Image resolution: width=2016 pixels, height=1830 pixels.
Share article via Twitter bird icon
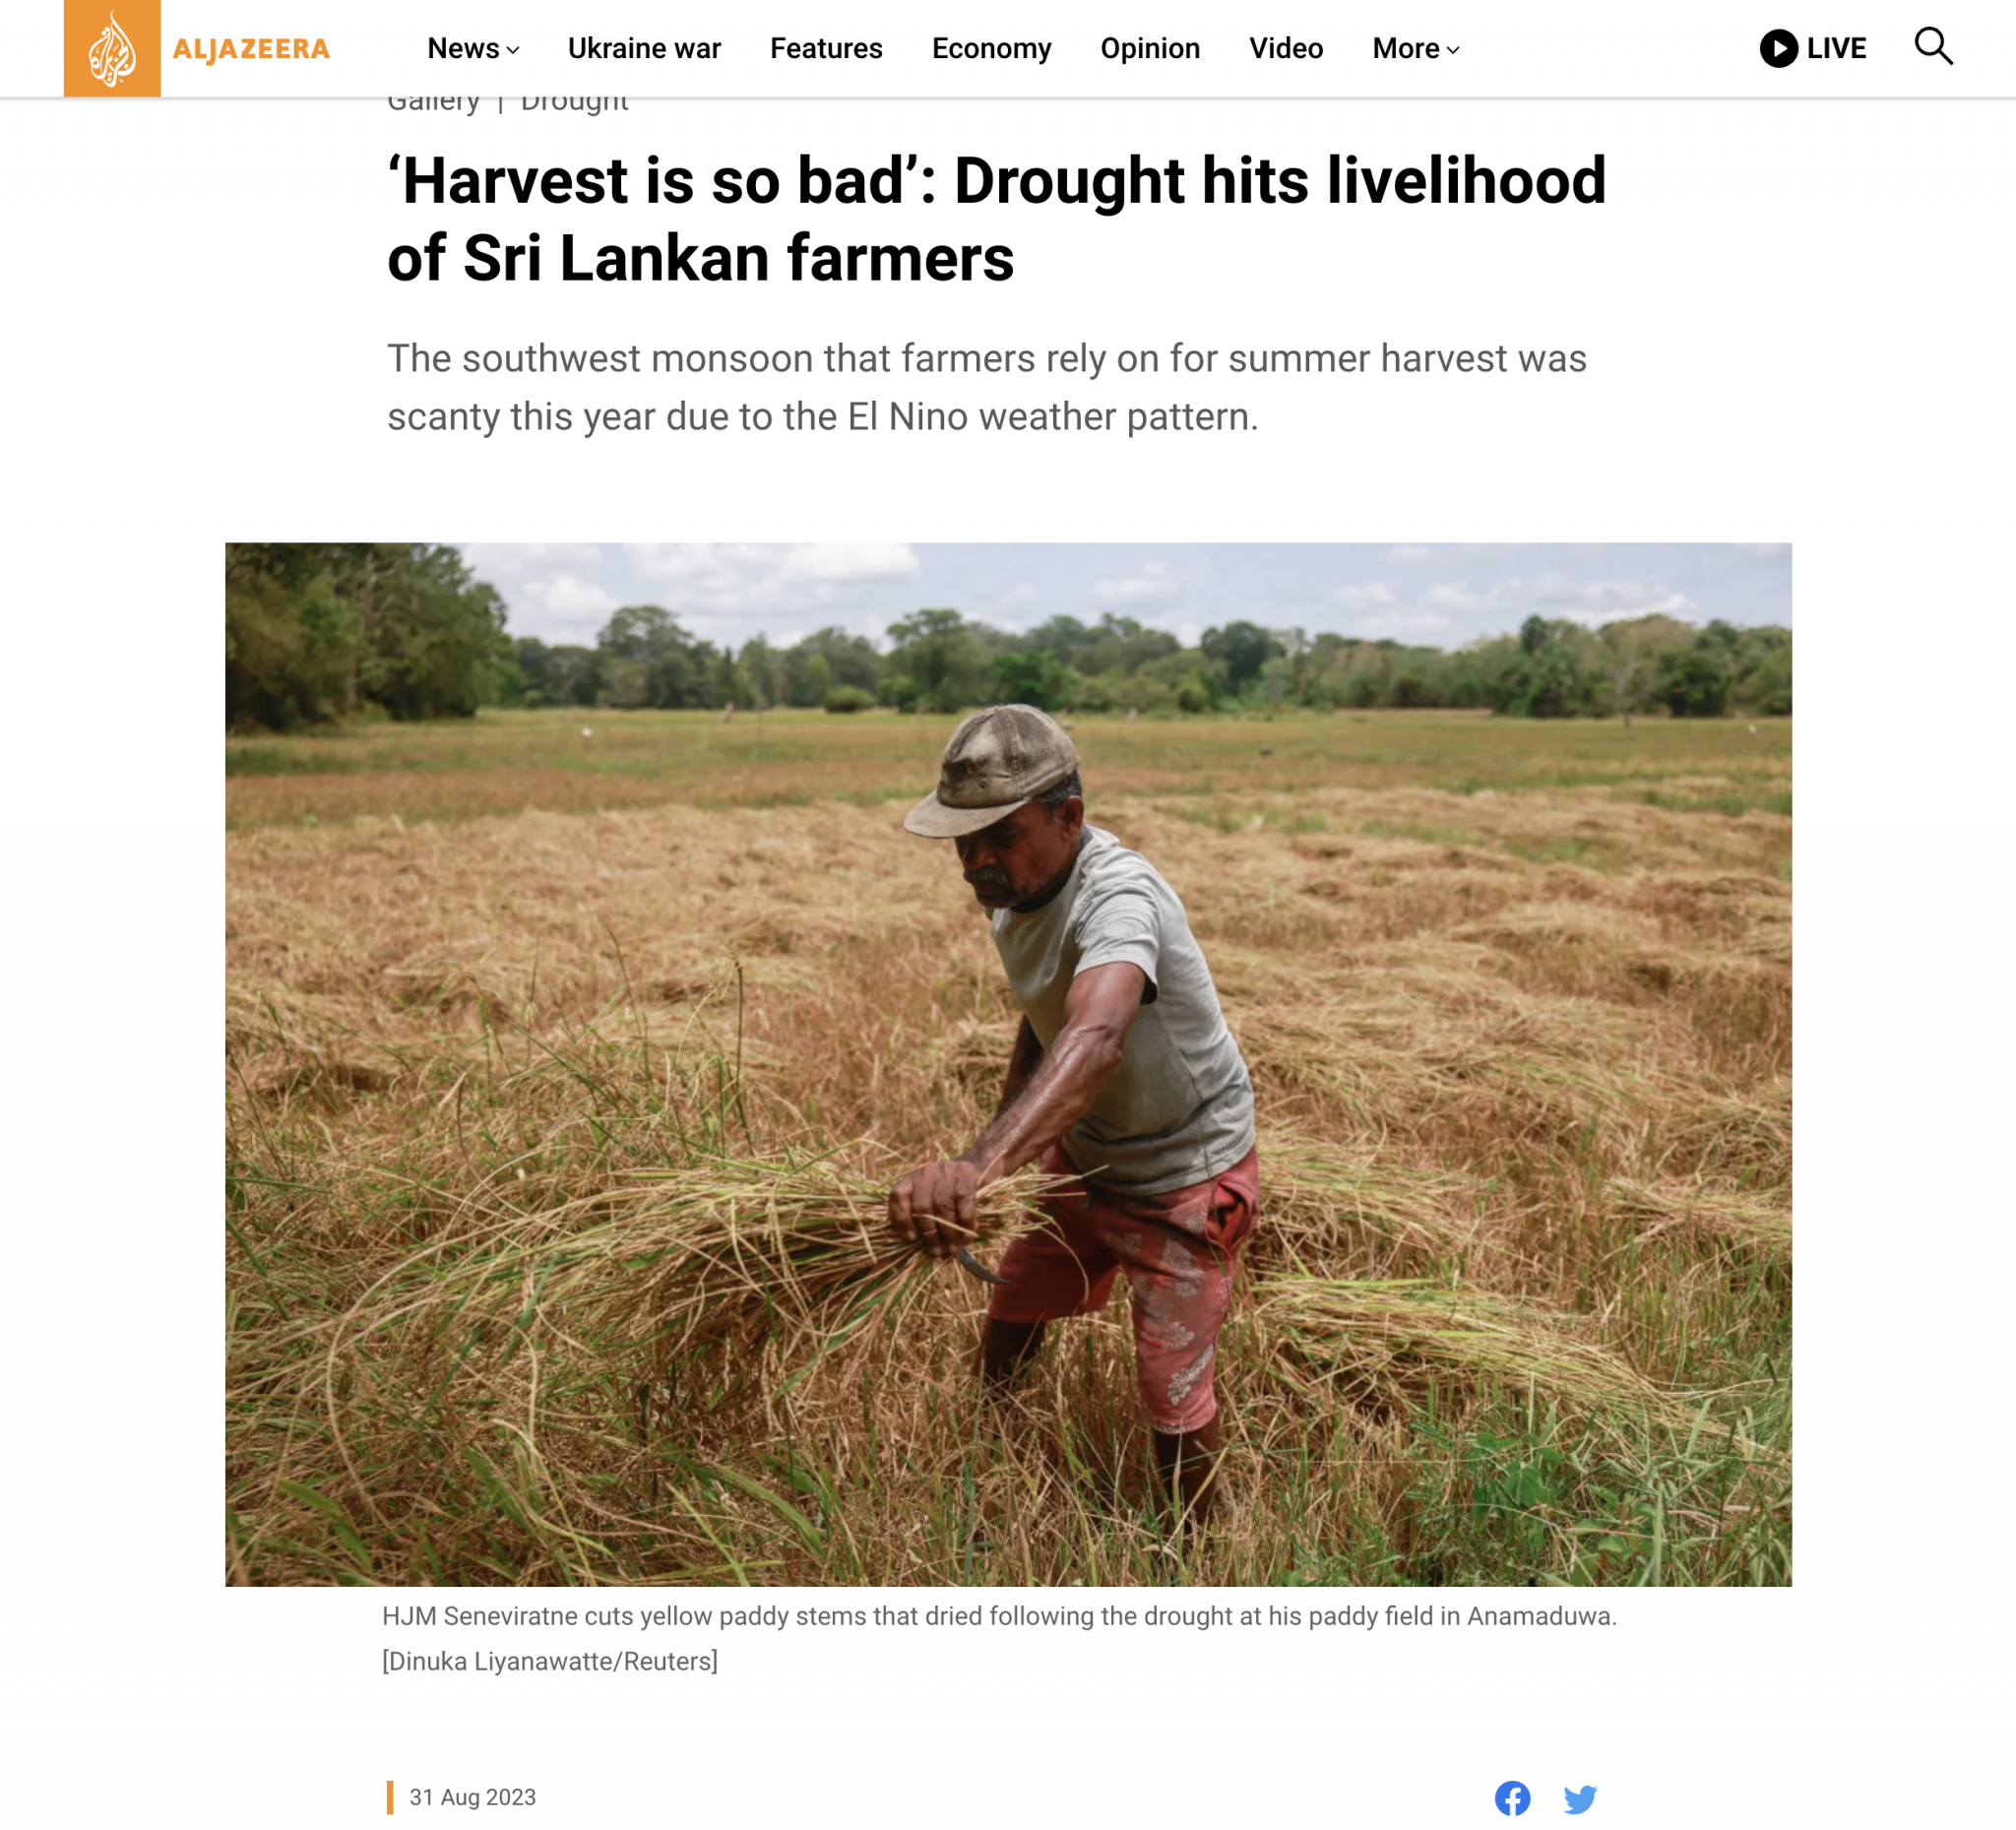pos(1580,1799)
